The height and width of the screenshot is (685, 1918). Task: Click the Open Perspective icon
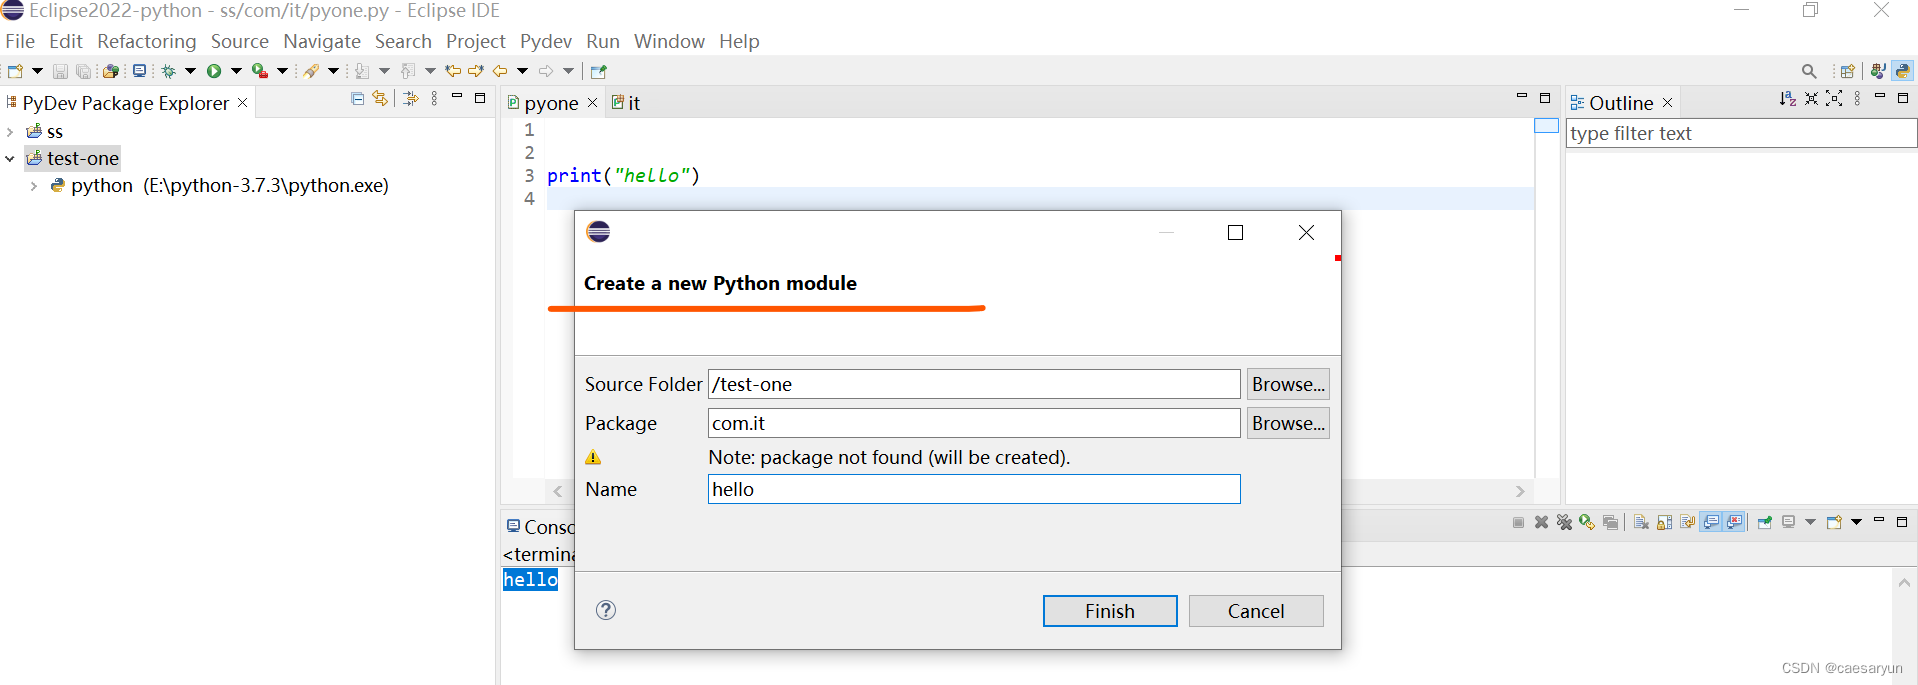(x=1848, y=71)
